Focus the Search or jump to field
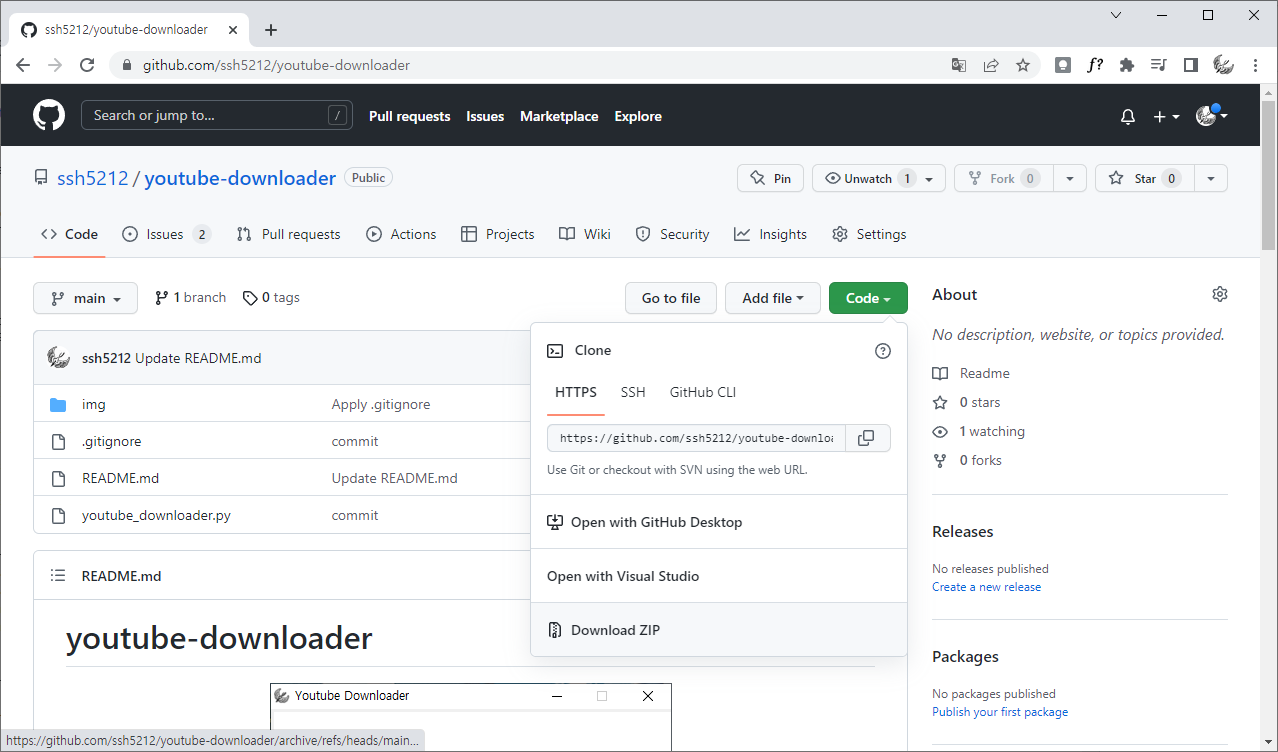 point(217,115)
